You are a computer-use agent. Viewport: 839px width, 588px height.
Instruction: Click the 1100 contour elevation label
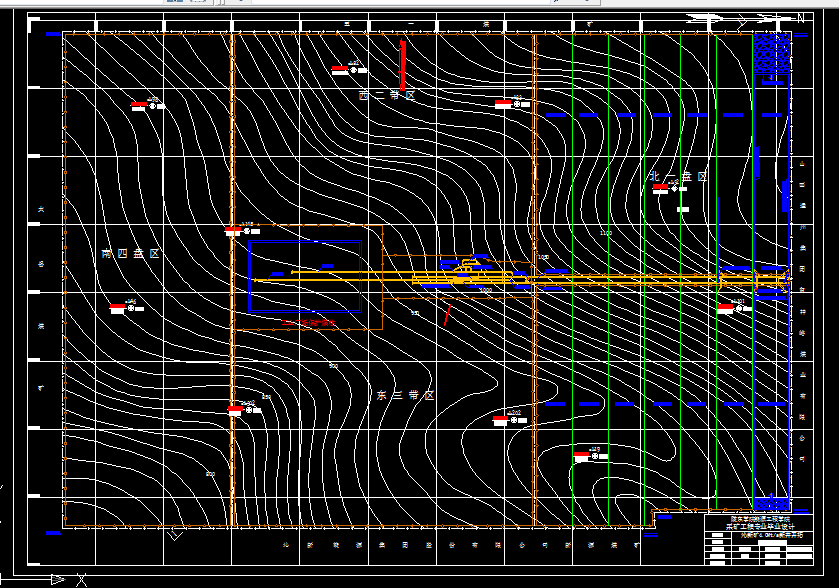pyautogui.click(x=606, y=233)
